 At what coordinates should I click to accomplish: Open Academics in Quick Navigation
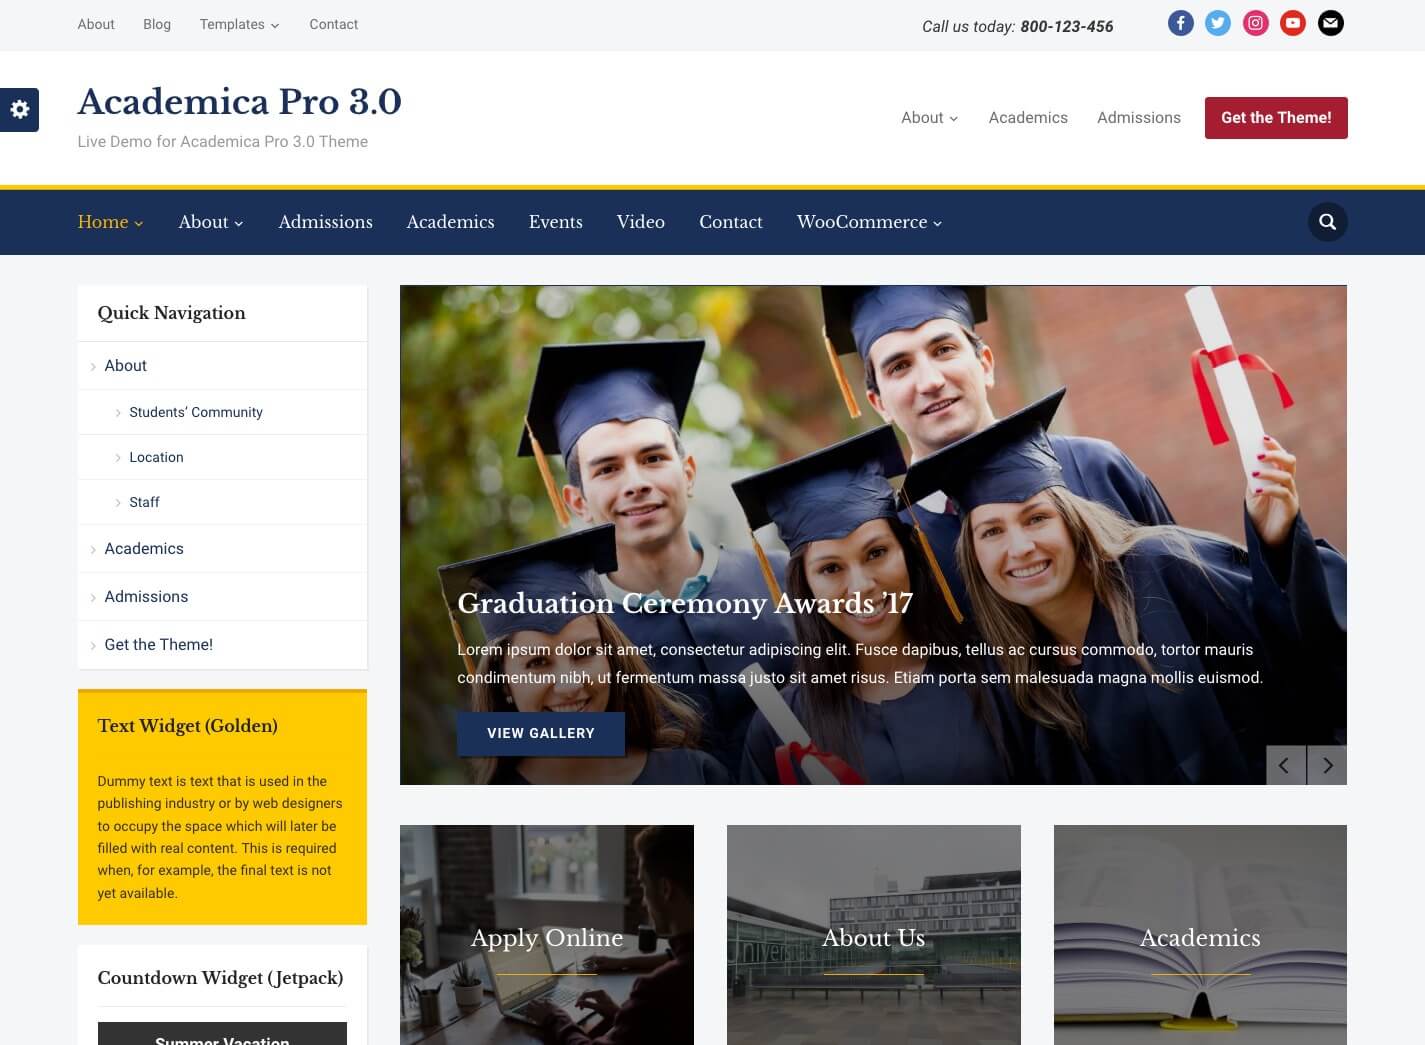(144, 549)
